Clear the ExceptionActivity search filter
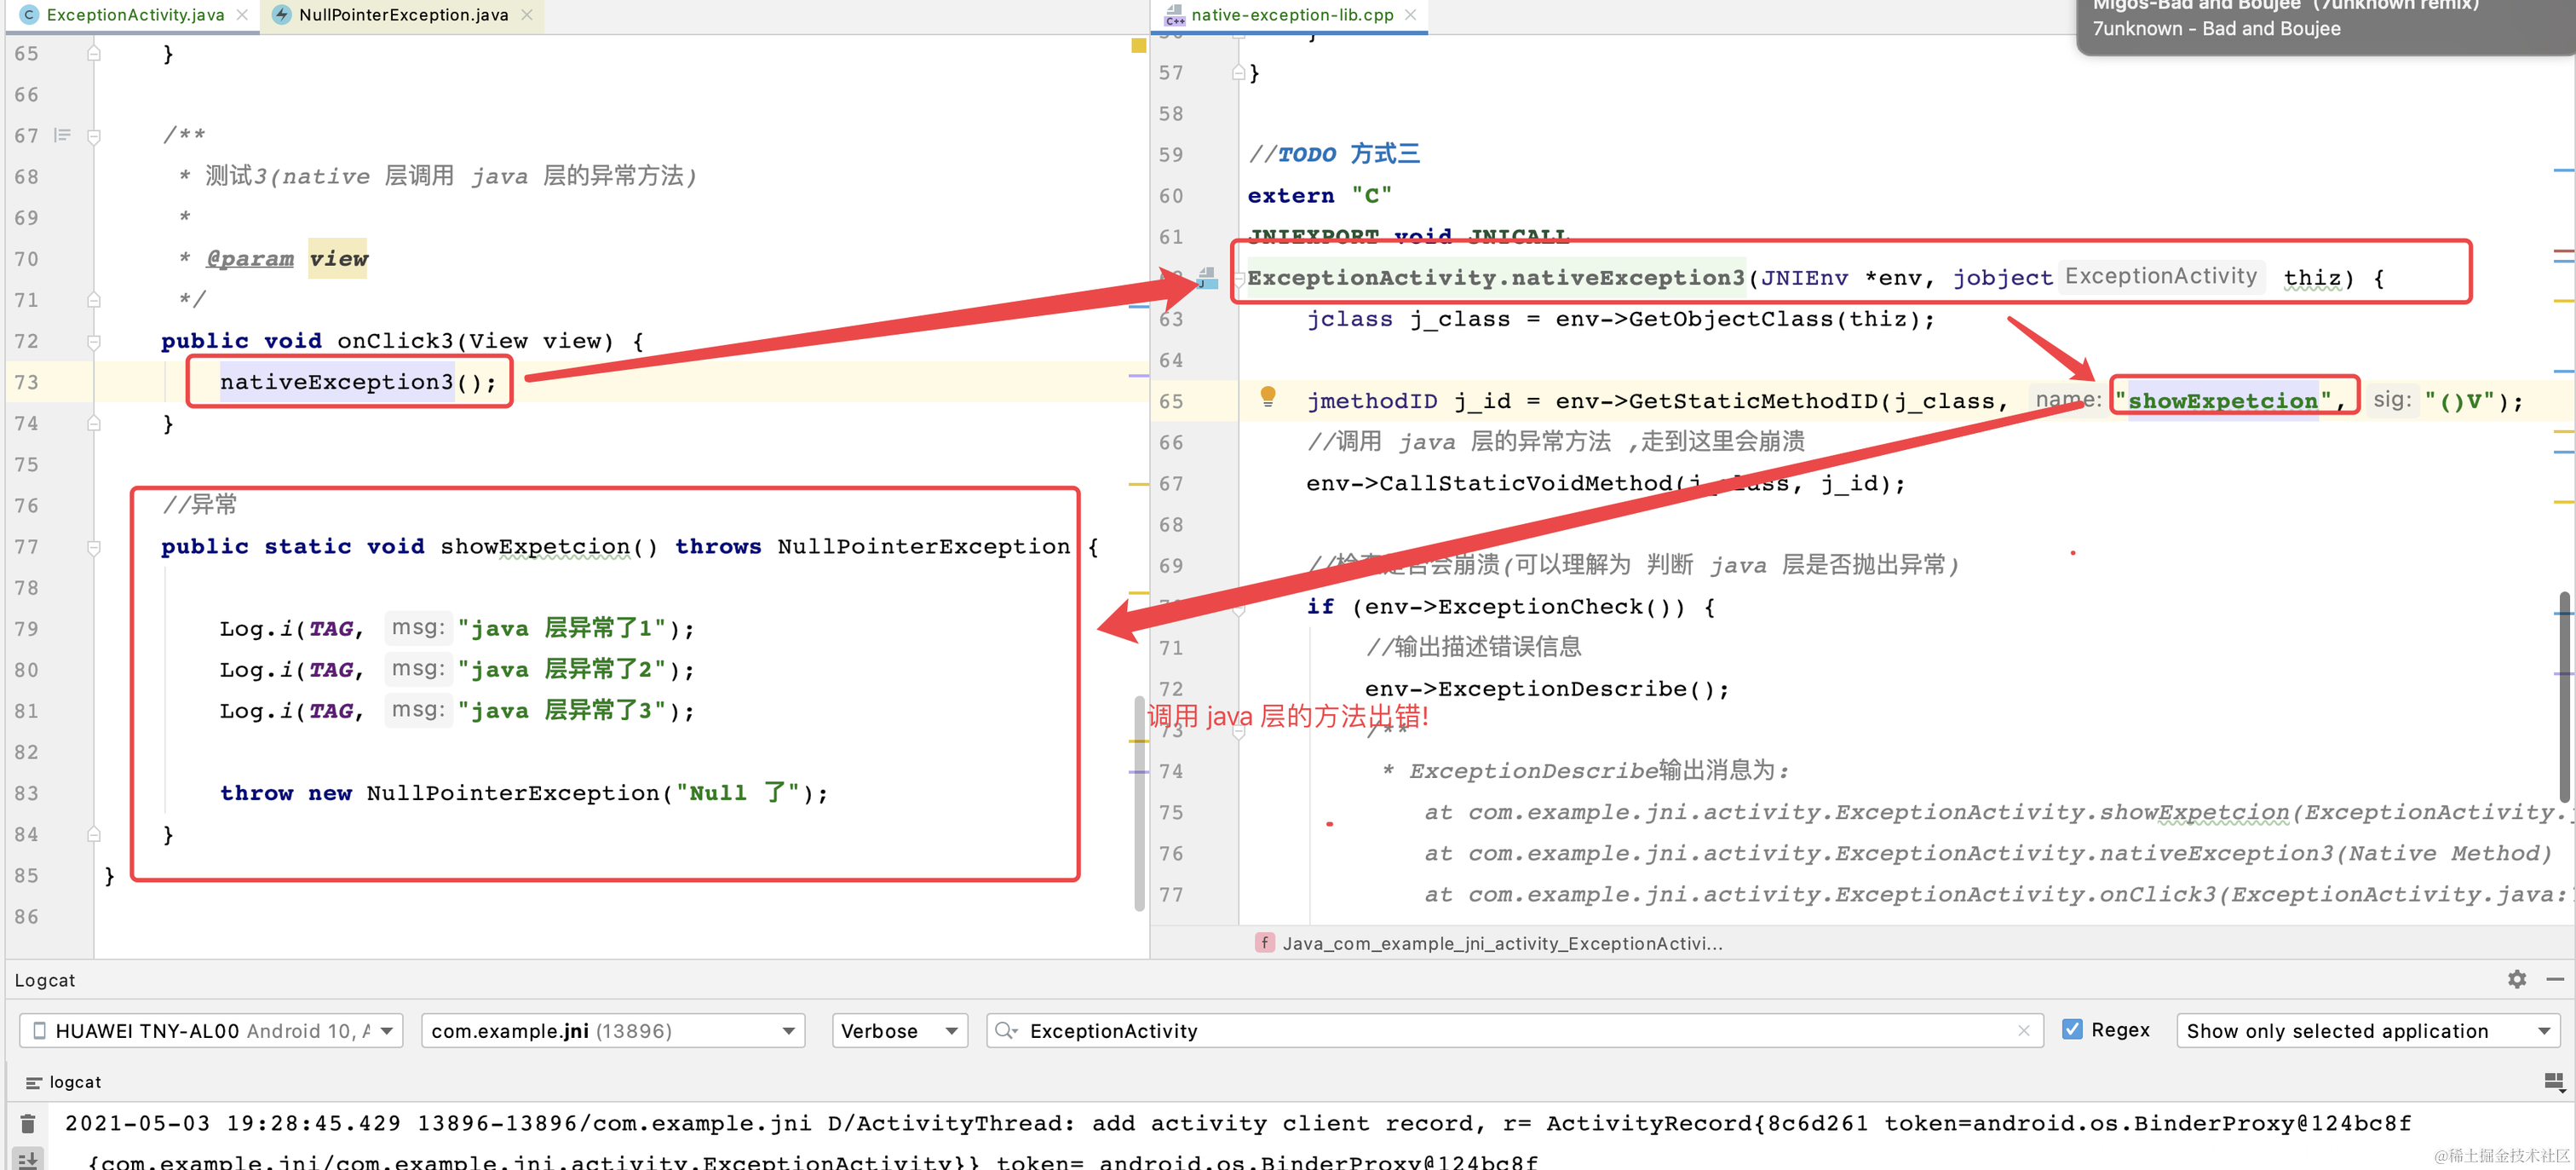The width and height of the screenshot is (2576, 1170). click(x=2023, y=1031)
